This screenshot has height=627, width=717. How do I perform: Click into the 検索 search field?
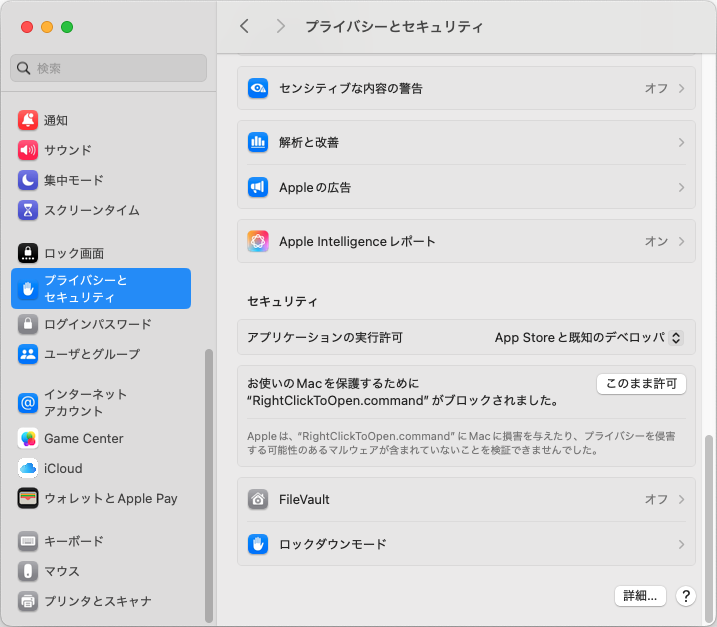(x=108, y=68)
